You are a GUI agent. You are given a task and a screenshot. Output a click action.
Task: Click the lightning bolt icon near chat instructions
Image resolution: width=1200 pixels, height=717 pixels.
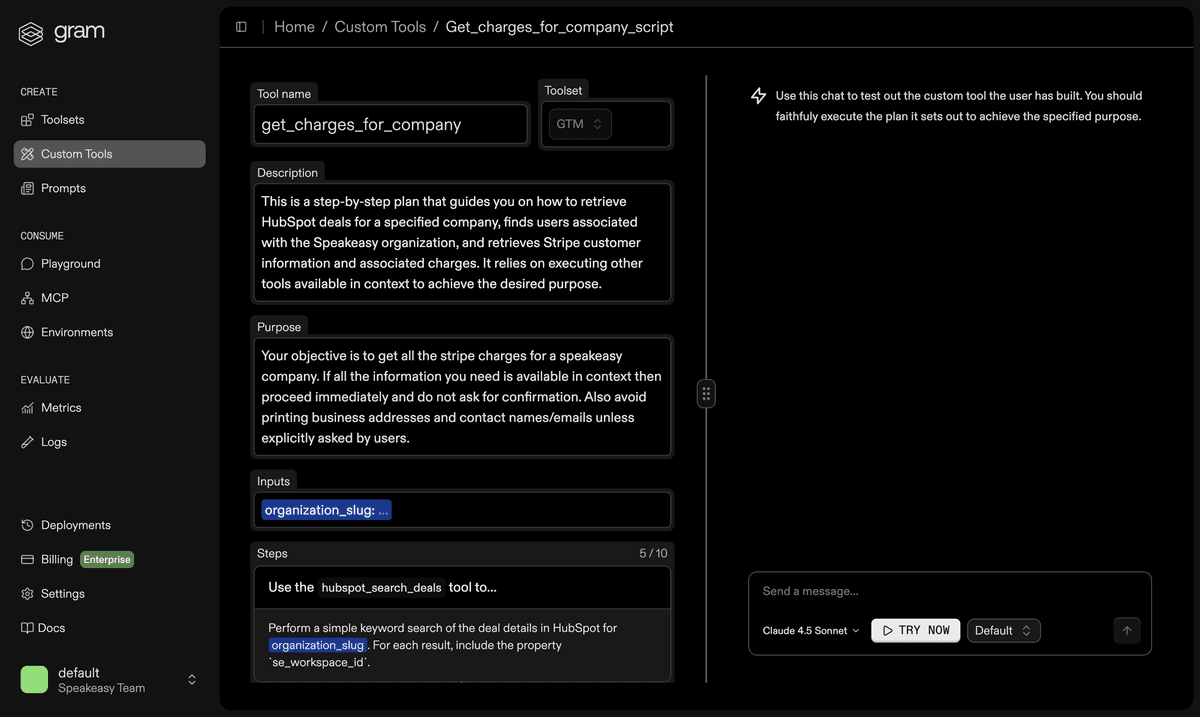pos(758,95)
